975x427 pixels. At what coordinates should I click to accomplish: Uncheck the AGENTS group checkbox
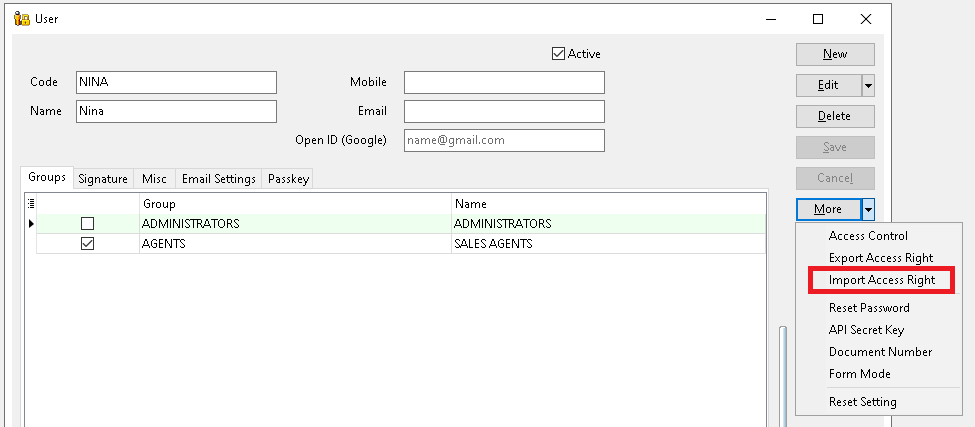87,244
